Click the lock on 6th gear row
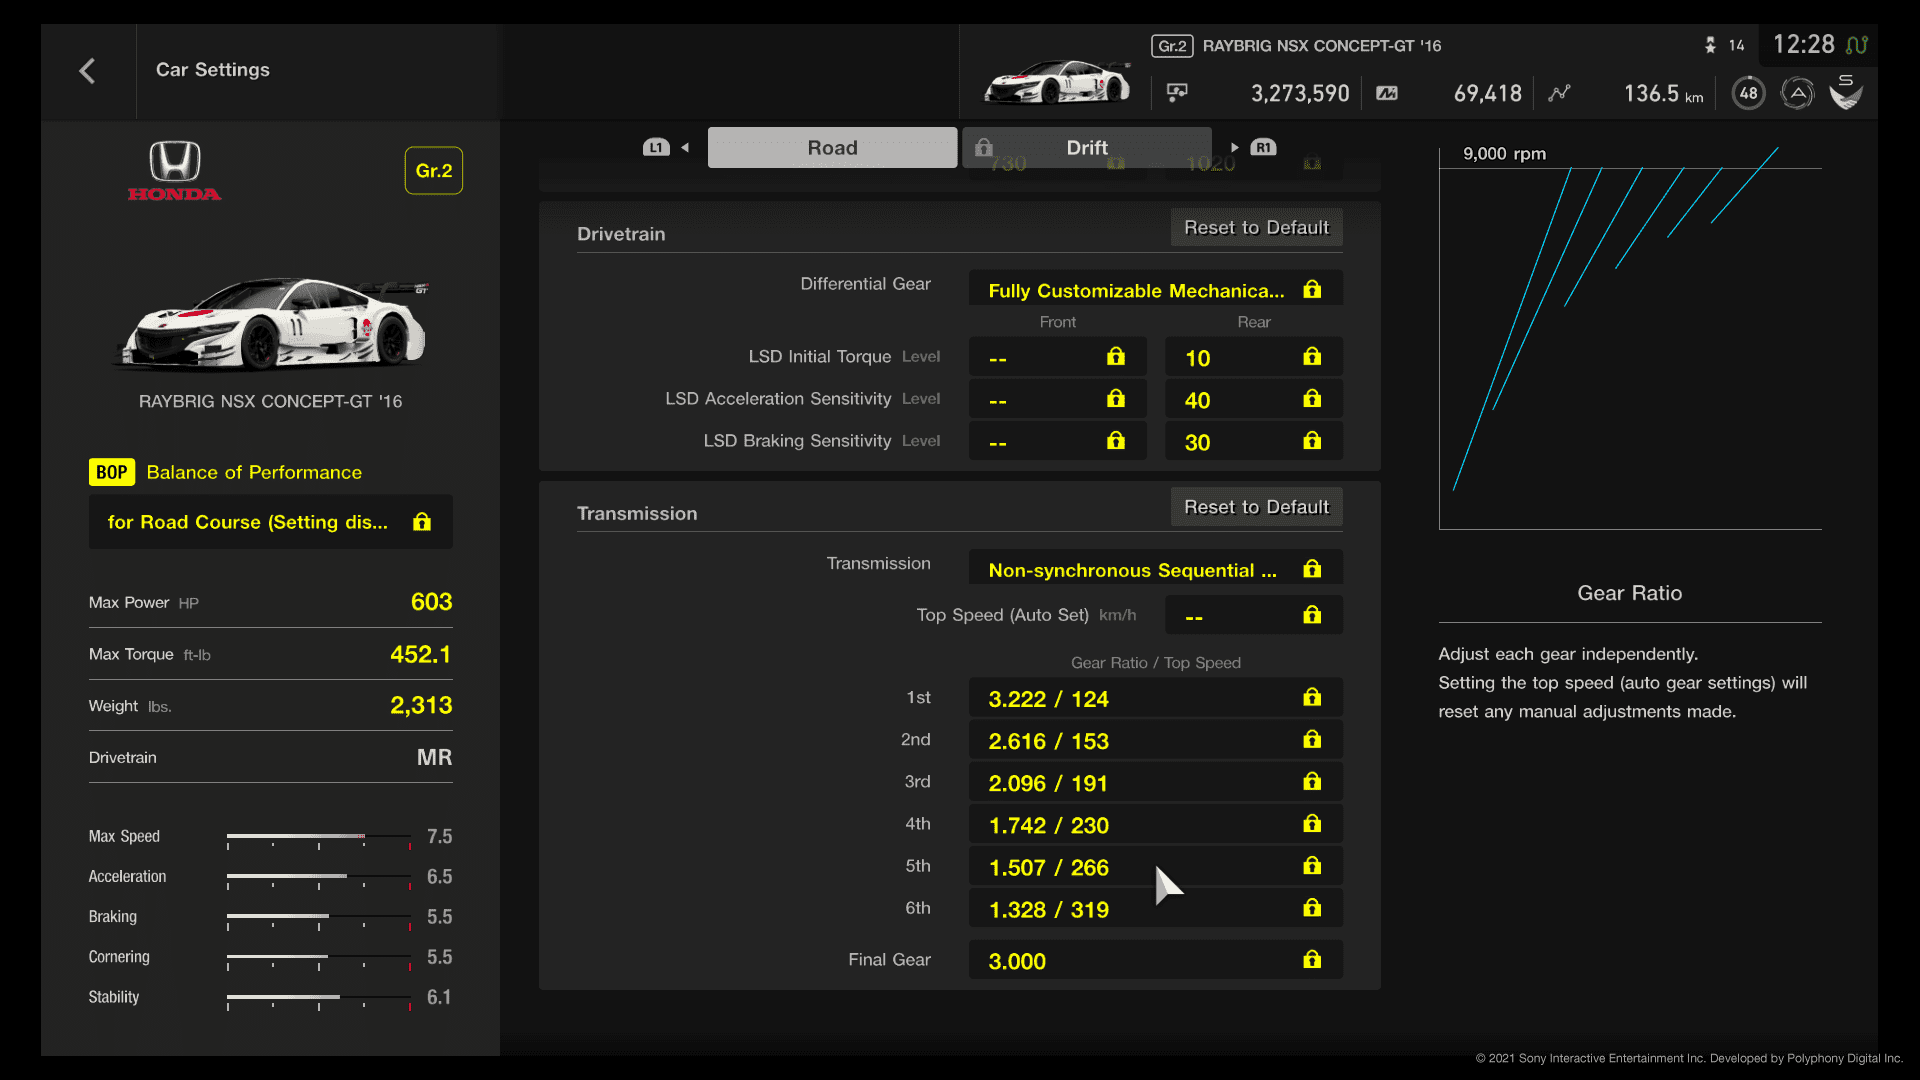 tap(1312, 908)
